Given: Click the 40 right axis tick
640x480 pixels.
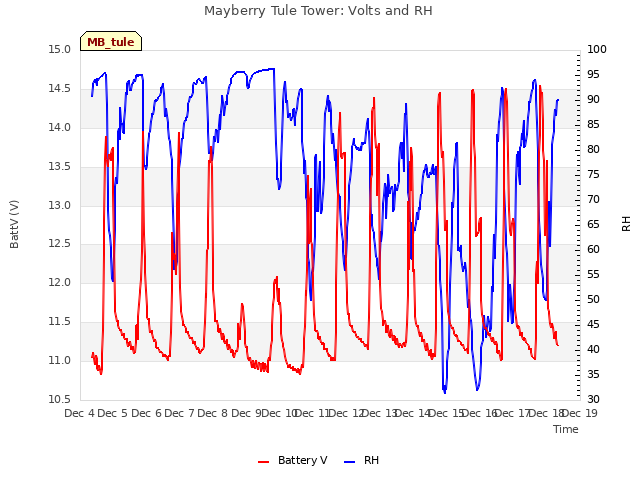Looking at the screenshot, I should (x=593, y=349).
